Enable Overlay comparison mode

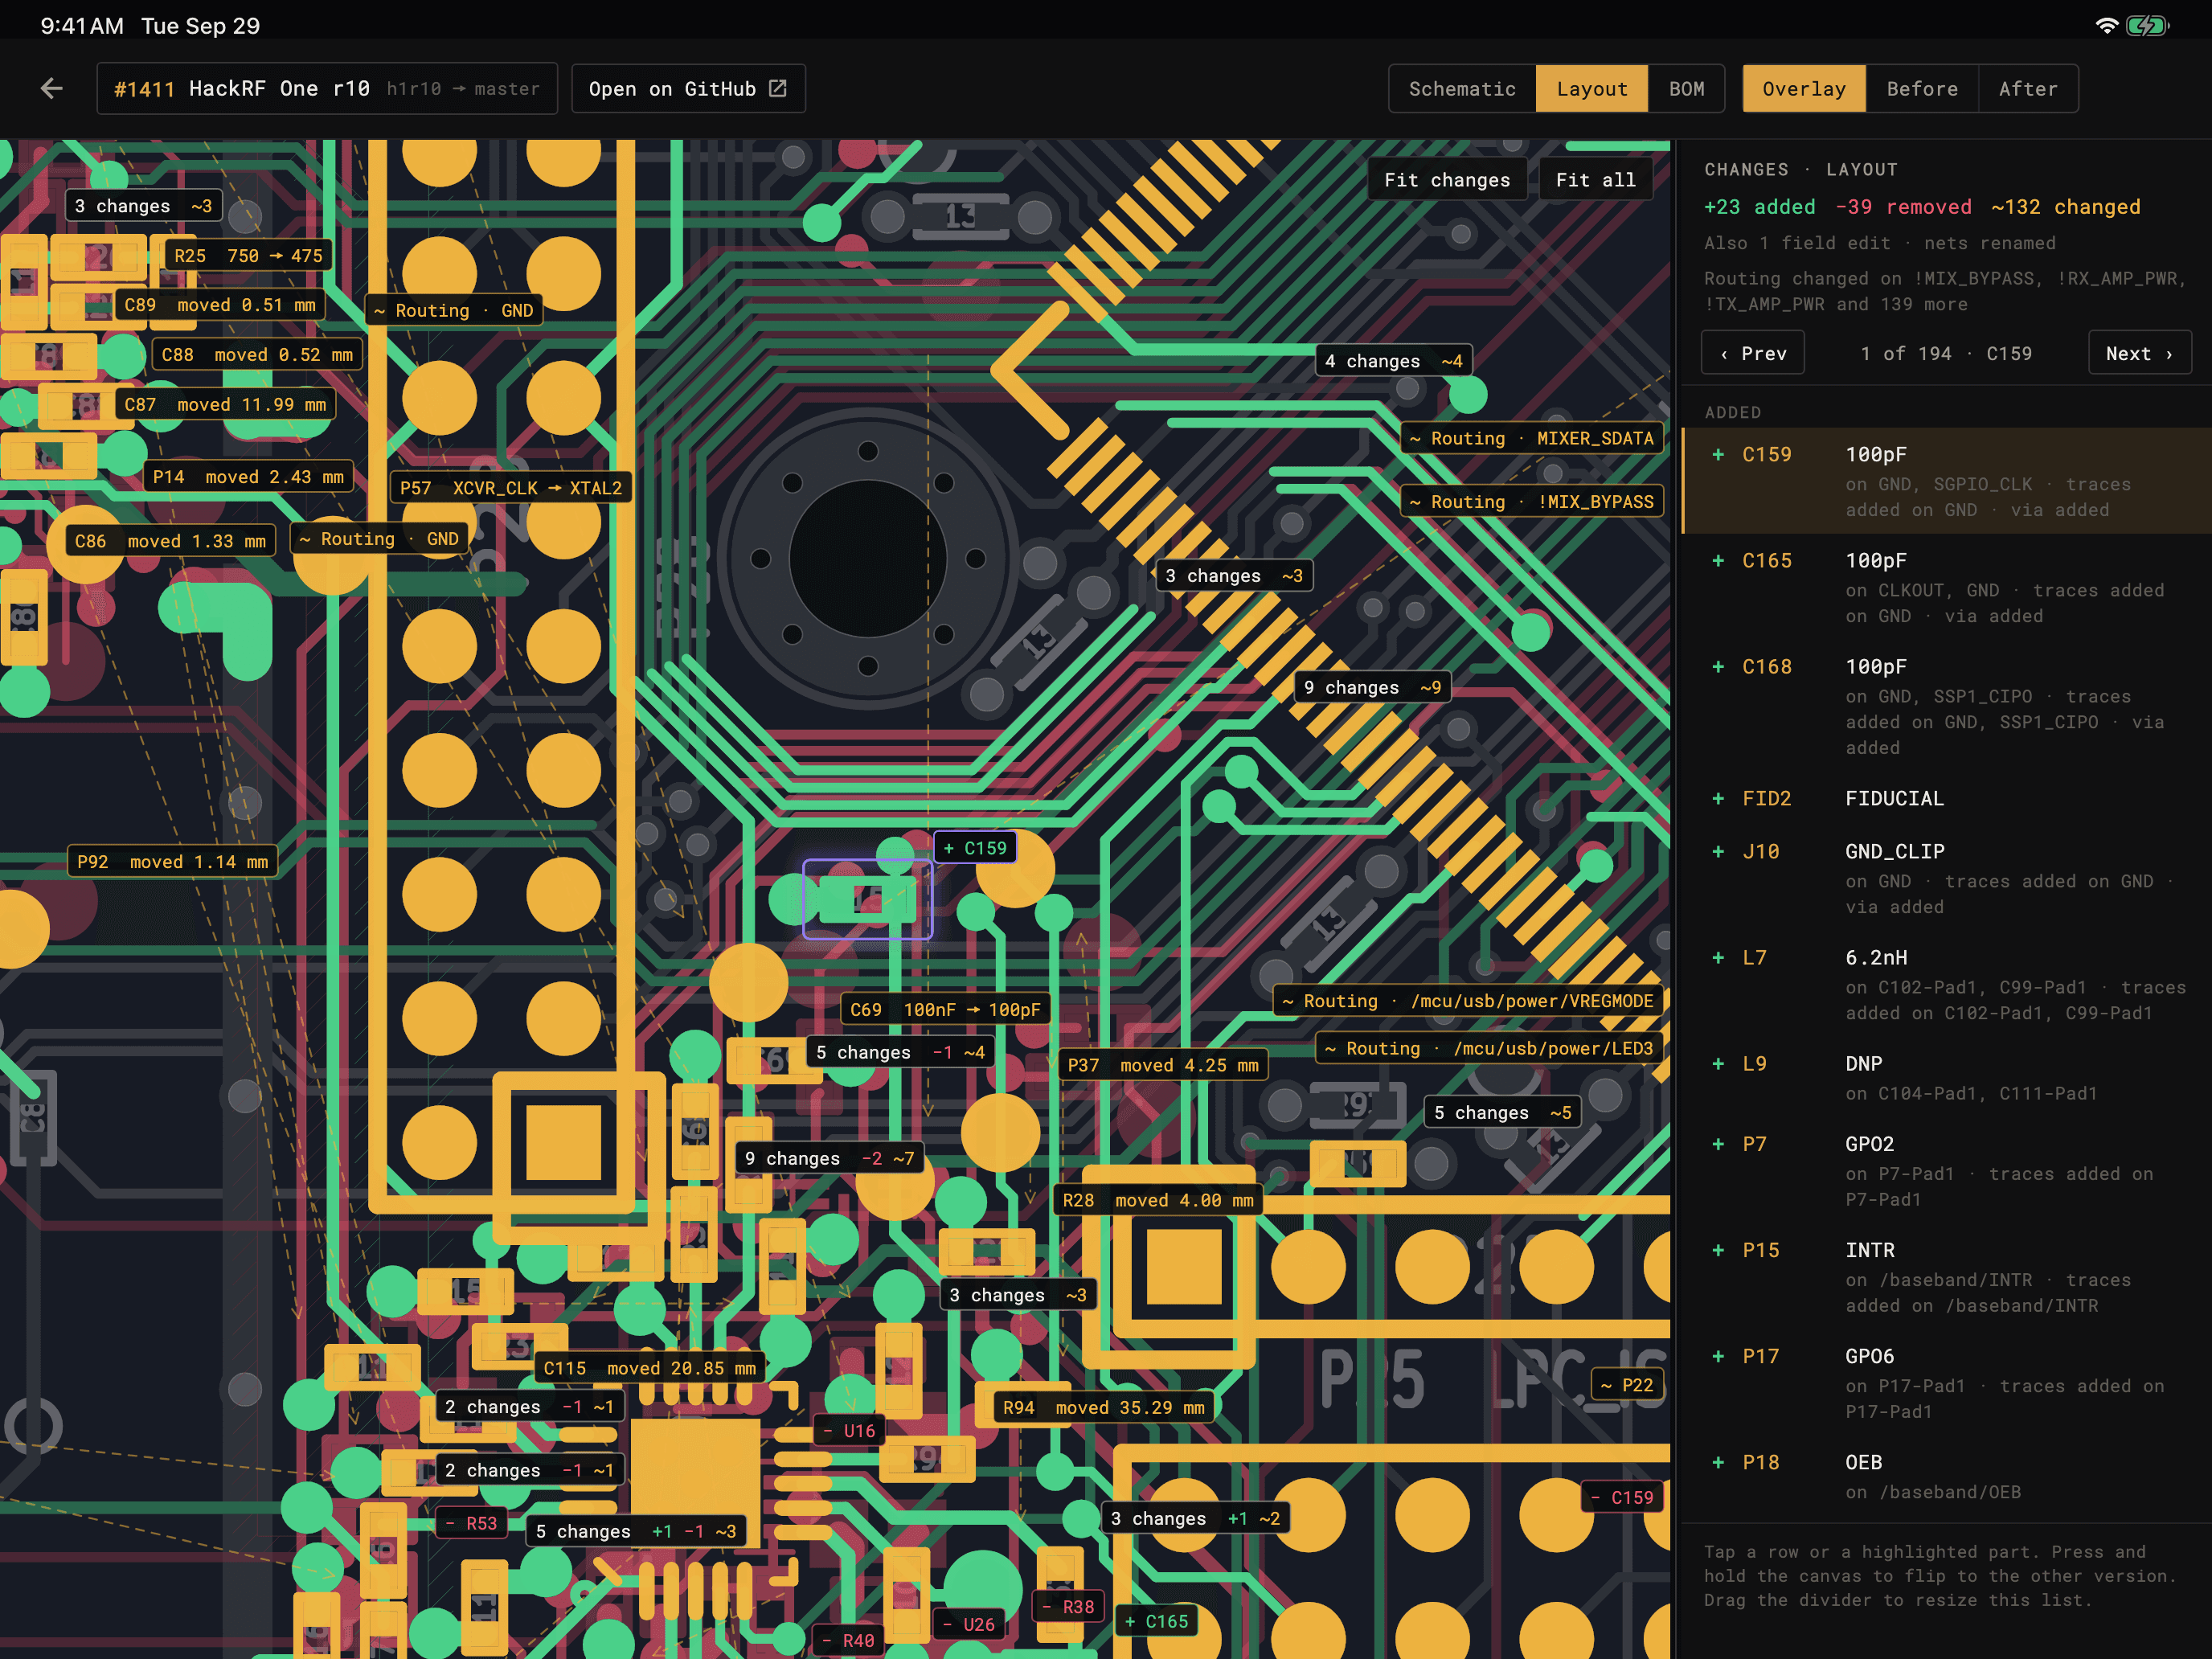[1804, 89]
